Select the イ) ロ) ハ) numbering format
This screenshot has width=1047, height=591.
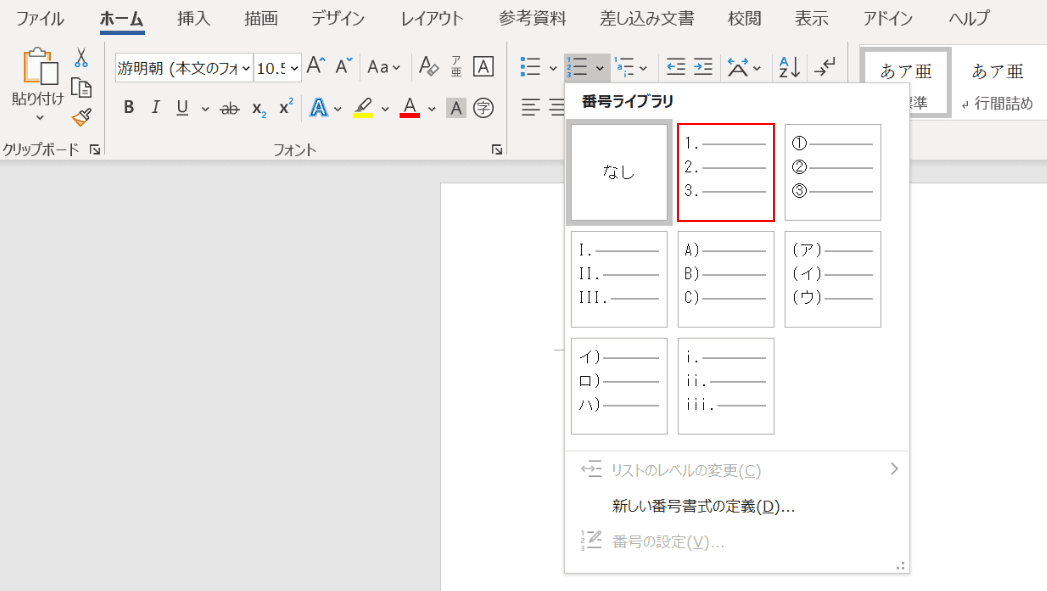pos(619,386)
